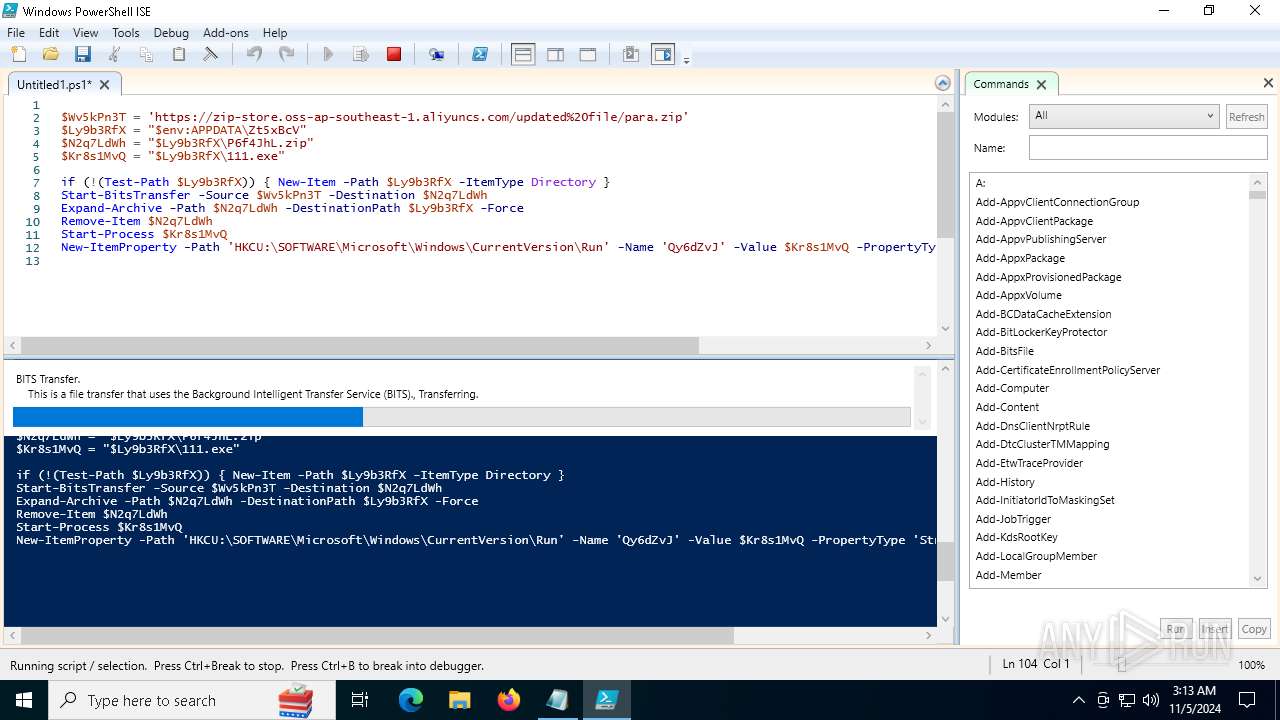Image resolution: width=1280 pixels, height=720 pixels.
Task: Paste from clipboard toolbar icon
Action: pyautogui.click(x=178, y=54)
